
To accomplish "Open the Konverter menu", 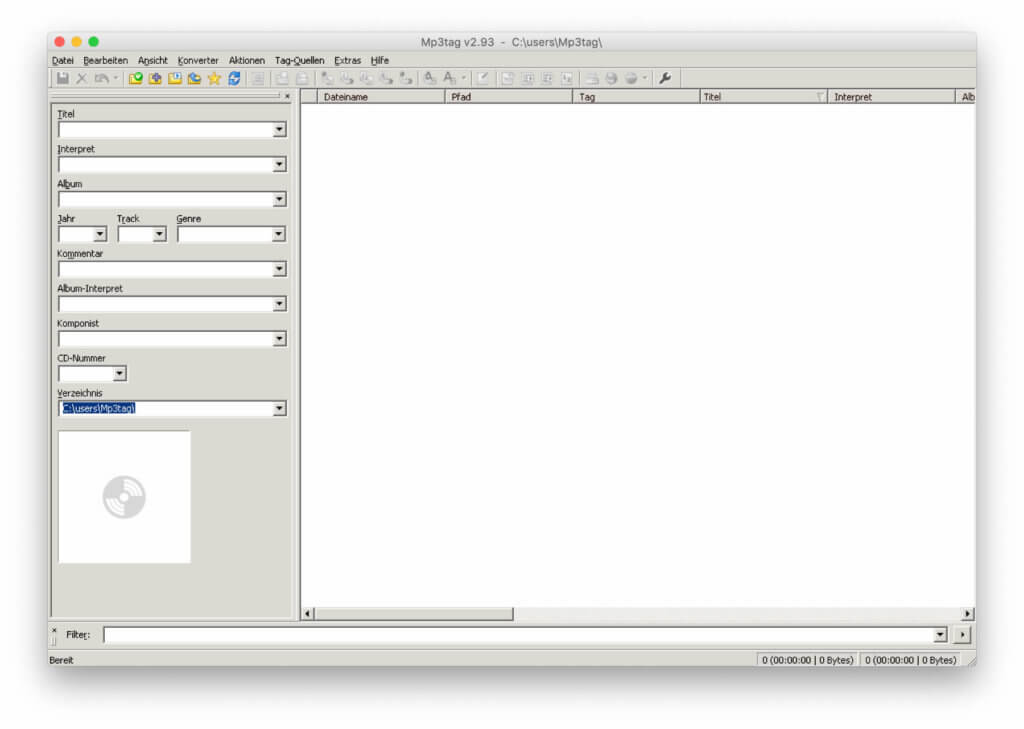I will (x=198, y=60).
